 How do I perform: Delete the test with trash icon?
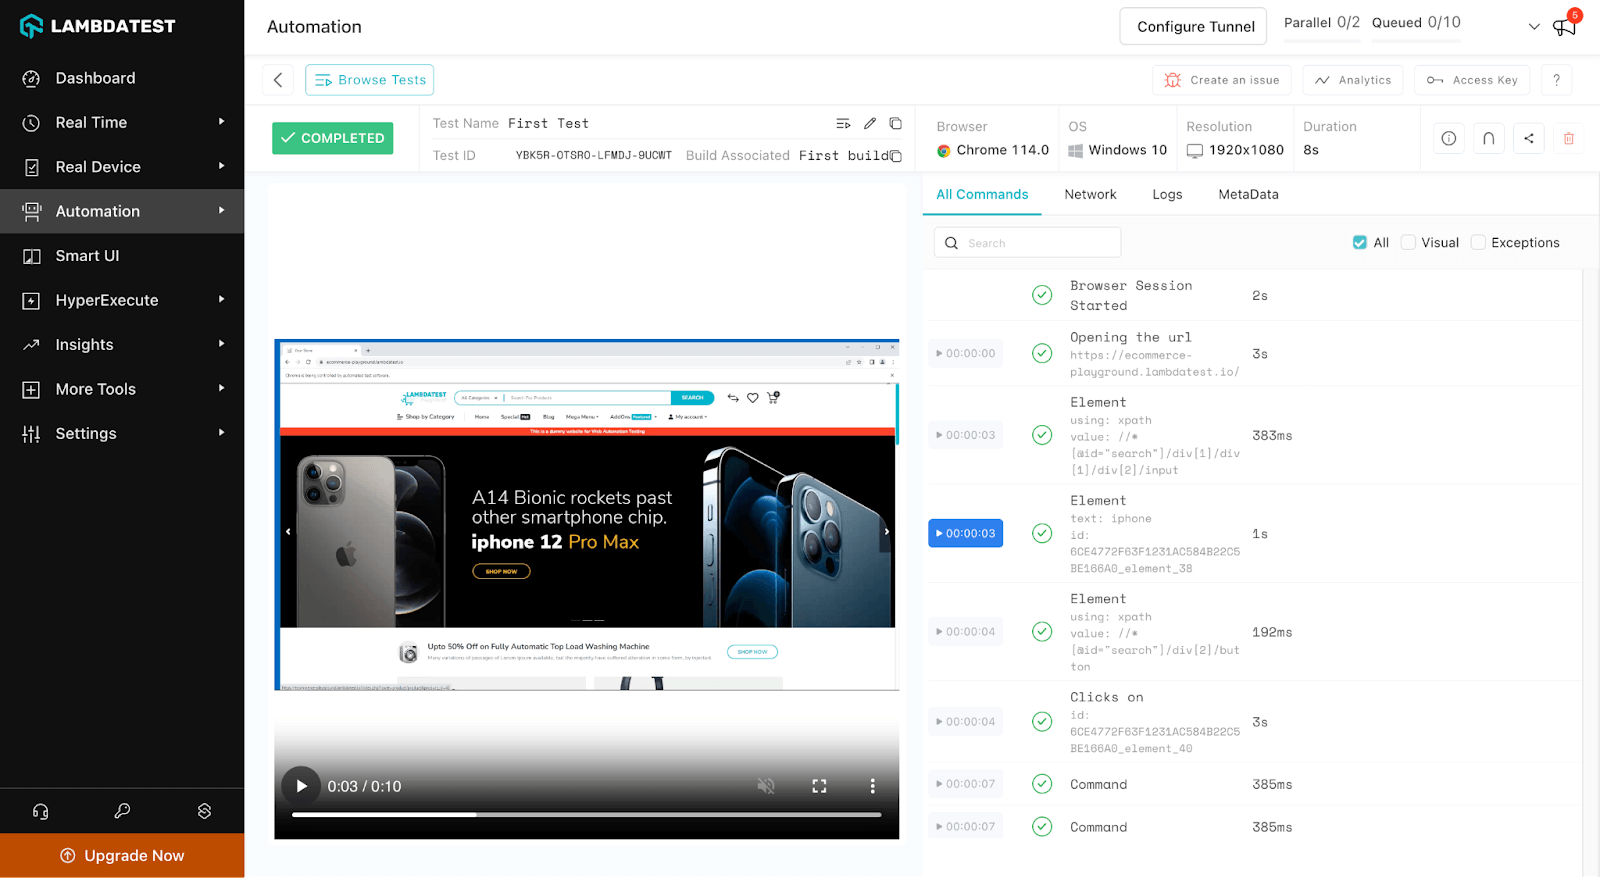[x=1569, y=138]
